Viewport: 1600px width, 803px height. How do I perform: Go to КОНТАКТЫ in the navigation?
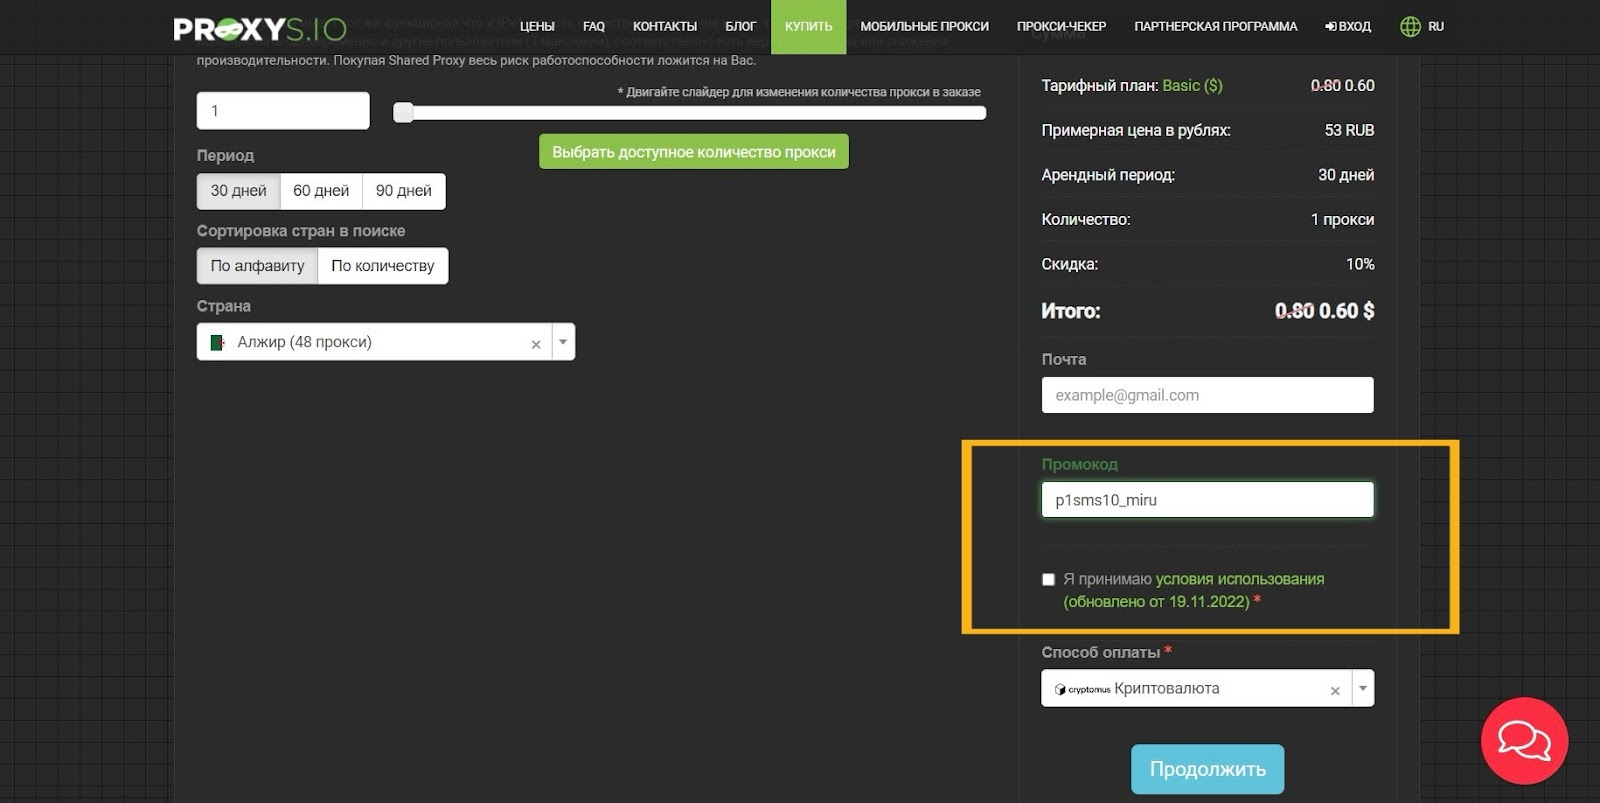click(x=665, y=27)
